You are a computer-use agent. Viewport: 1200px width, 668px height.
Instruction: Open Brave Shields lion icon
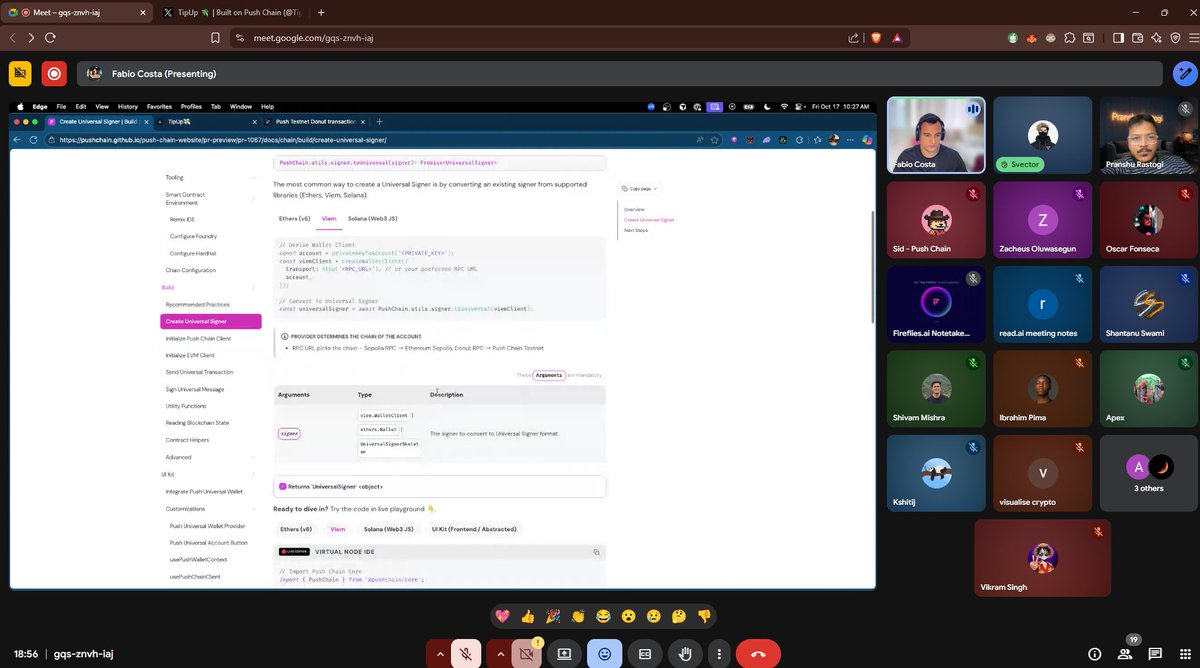pos(877,37)
